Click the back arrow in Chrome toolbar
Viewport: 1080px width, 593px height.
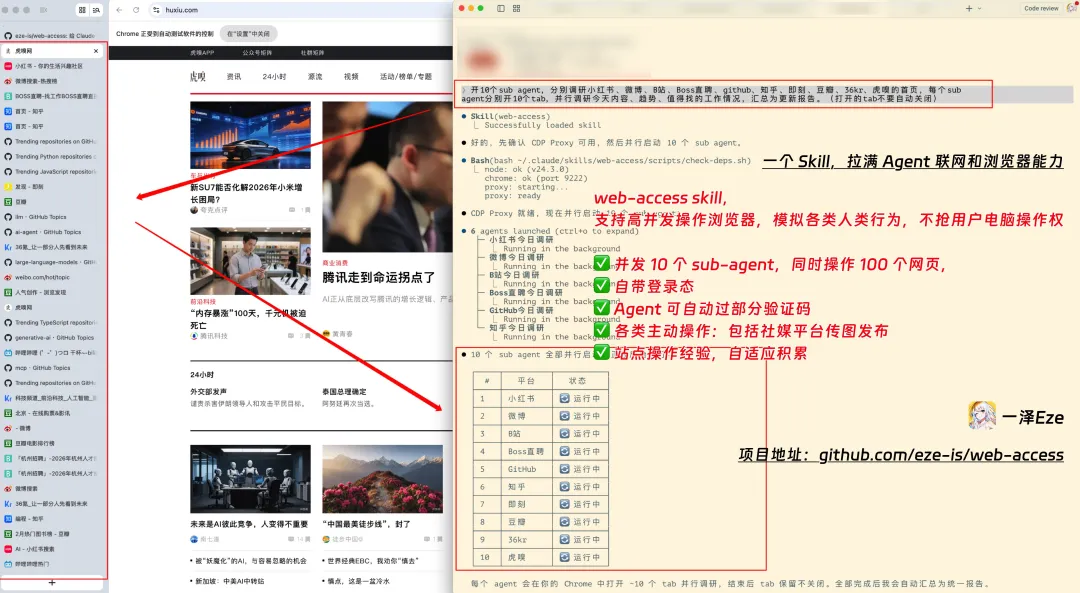[119, 9]
